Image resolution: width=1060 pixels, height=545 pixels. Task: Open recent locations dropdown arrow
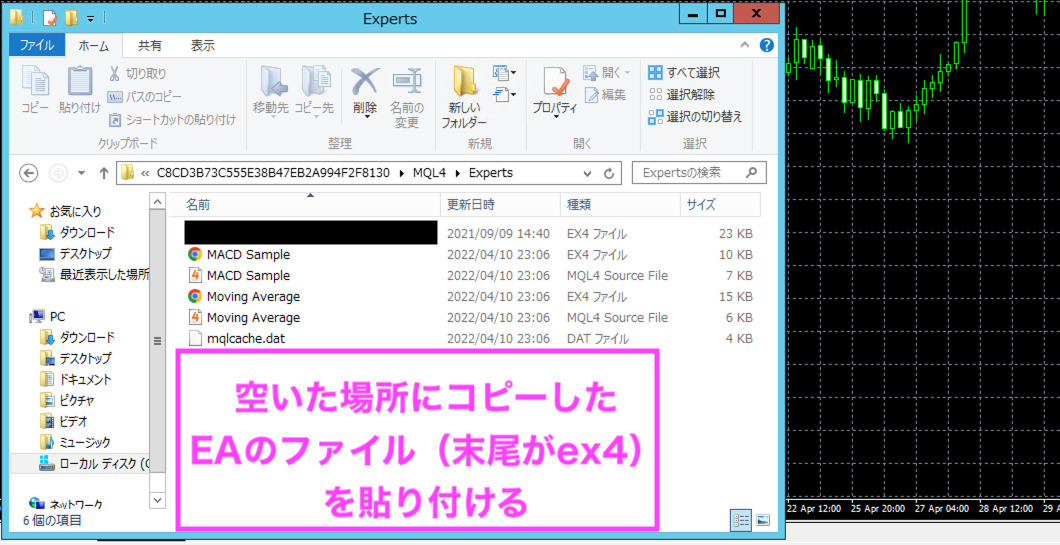(82, 173)
